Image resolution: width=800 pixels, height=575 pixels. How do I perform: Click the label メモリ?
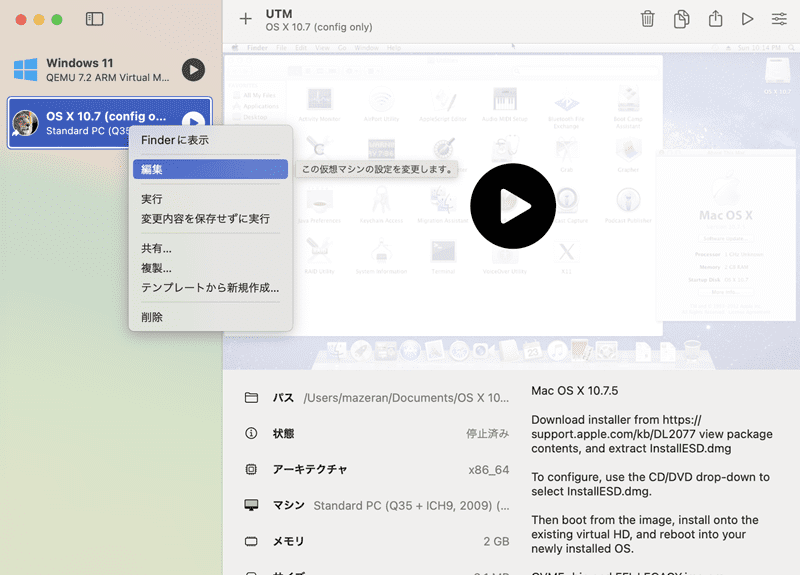[x=288, y=541]
